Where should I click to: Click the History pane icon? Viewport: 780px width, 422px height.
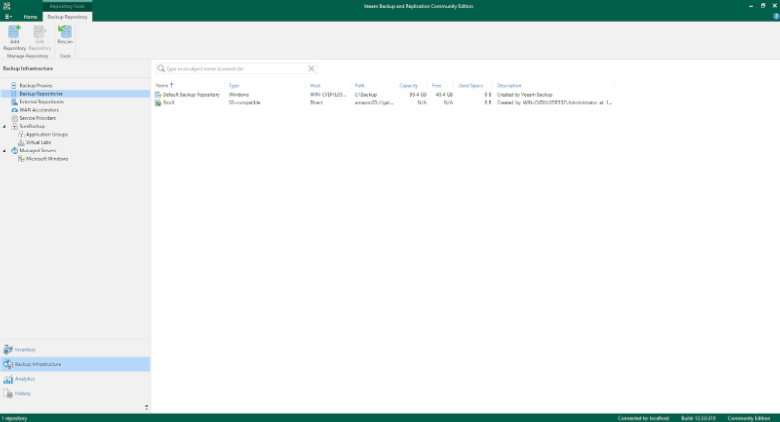coord(8,394)
